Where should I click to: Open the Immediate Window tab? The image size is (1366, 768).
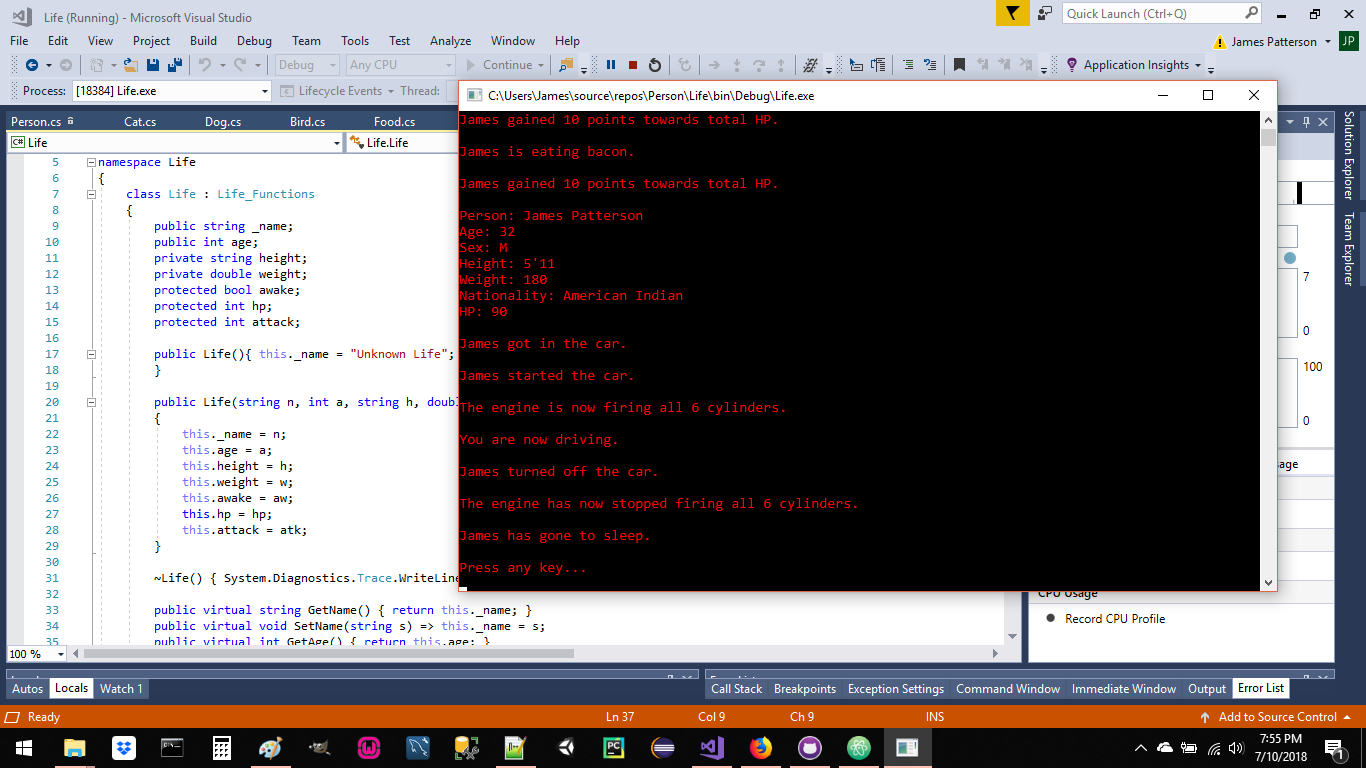(1124, 688)
